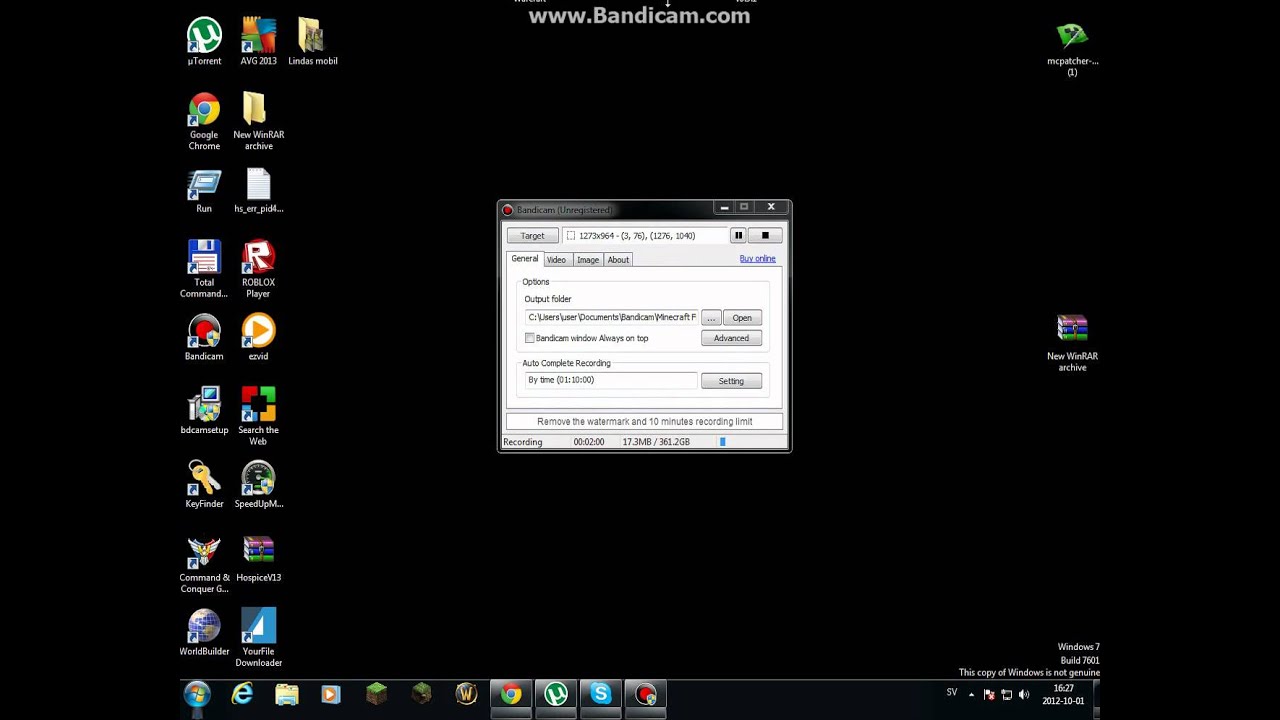Image resolution: width=1280 pixels, height=720 pixels.
Task: Click the By time (01:10:00) field
Action: pos(611,380)
